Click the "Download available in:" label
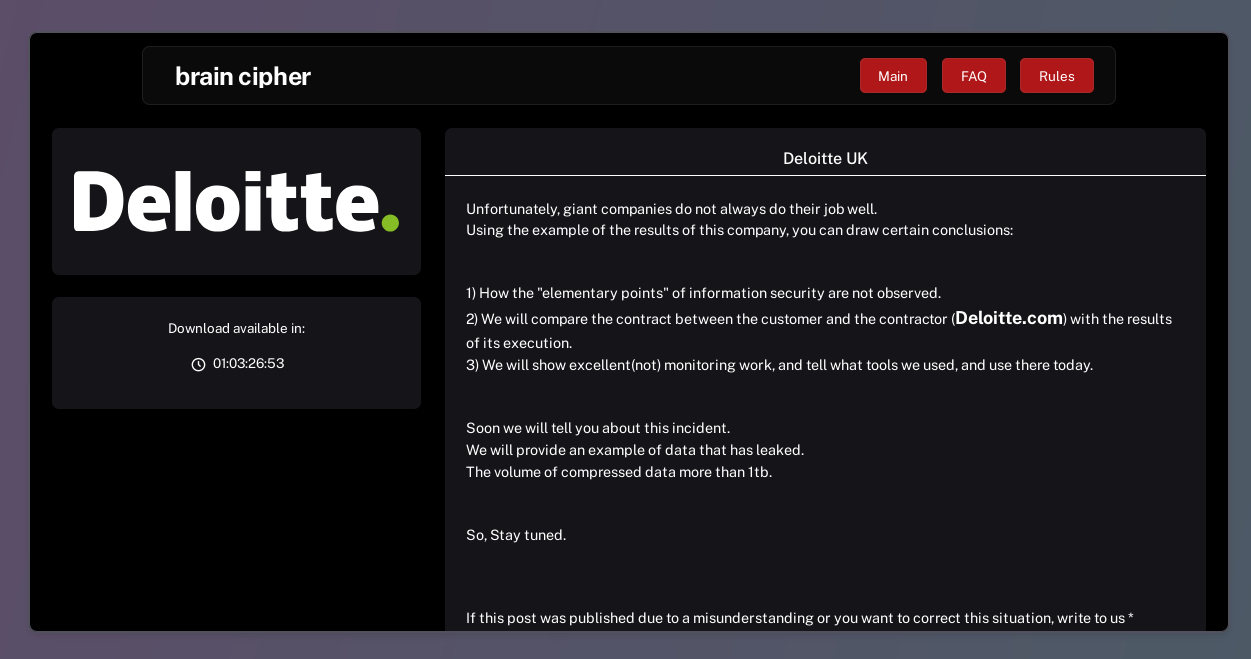The image size is (1251, 659). [x=236, y=328]
